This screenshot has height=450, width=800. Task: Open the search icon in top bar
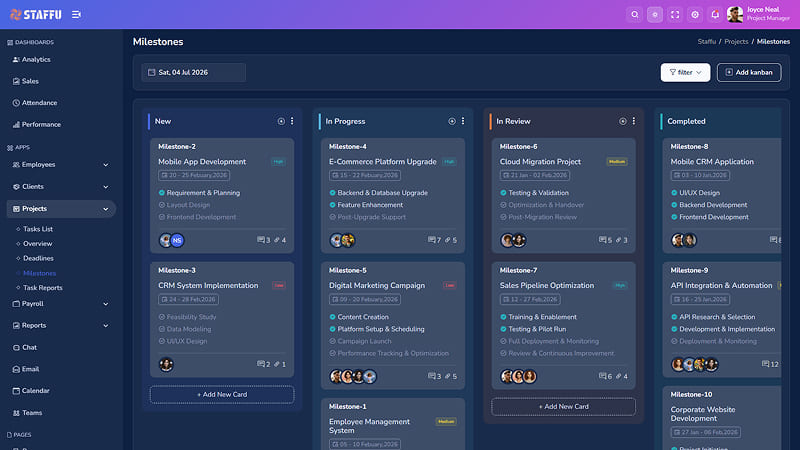point(635,15)
